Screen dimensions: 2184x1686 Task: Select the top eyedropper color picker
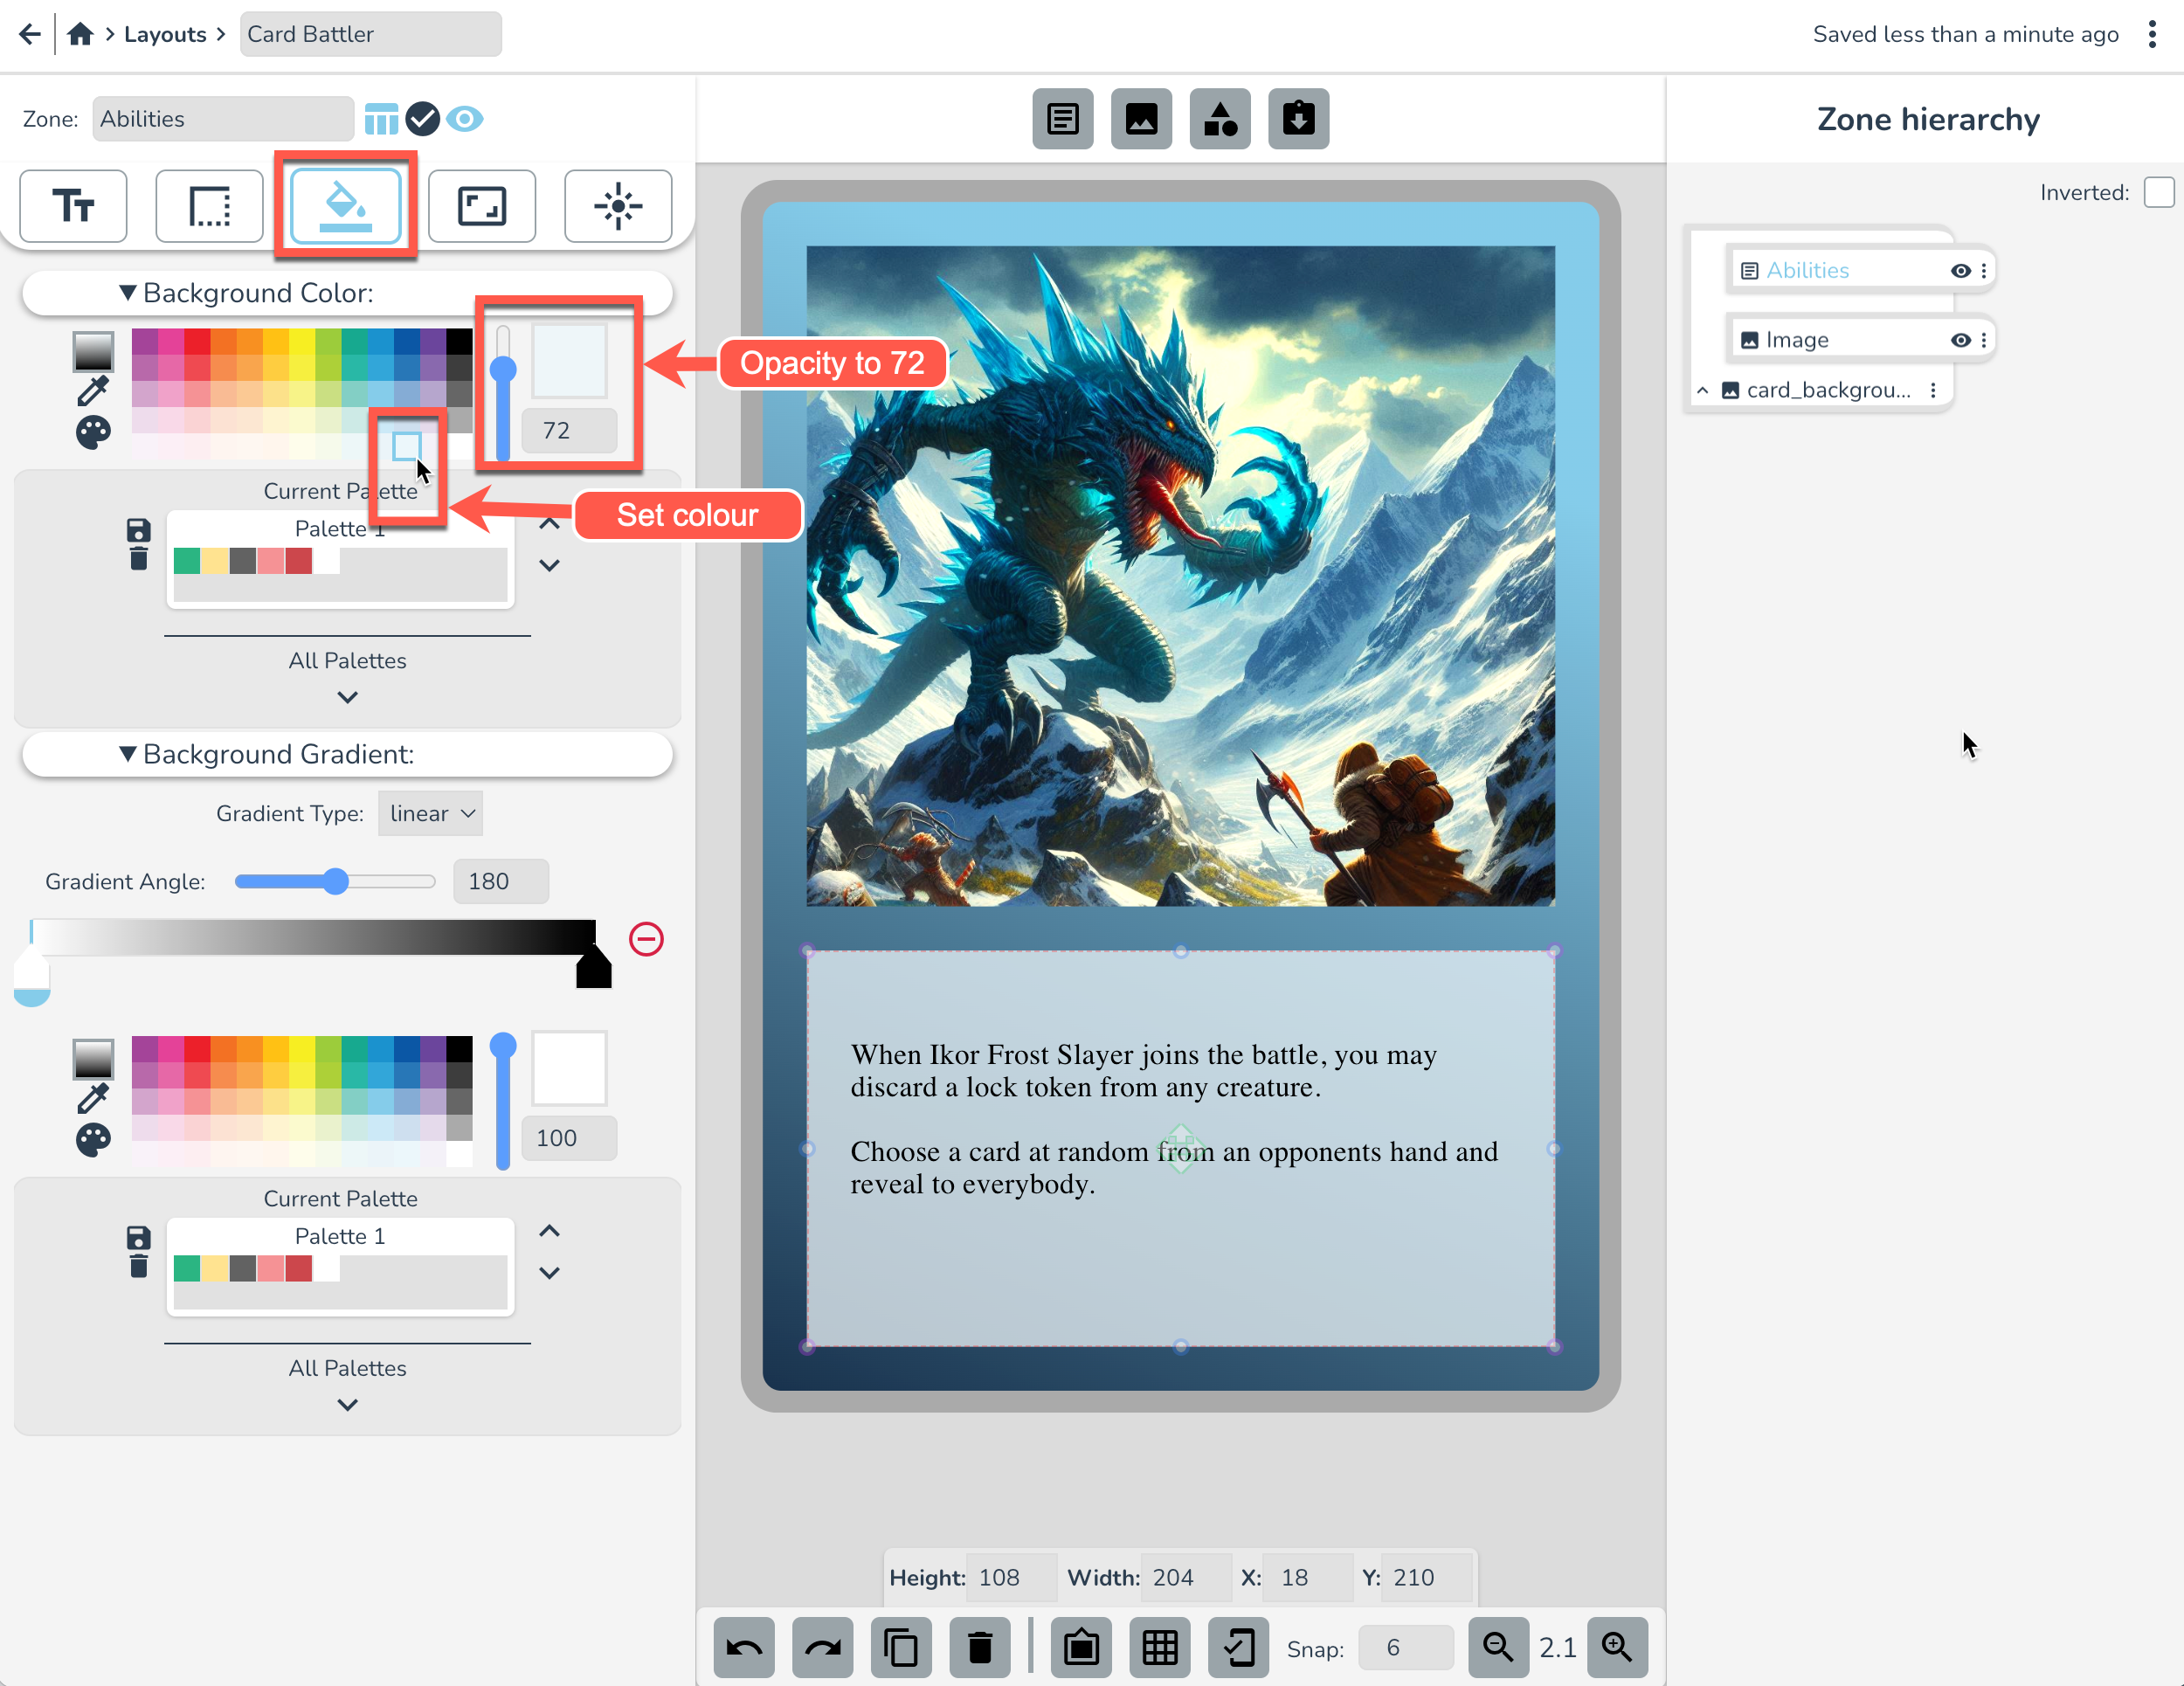(x=93, y=391)
